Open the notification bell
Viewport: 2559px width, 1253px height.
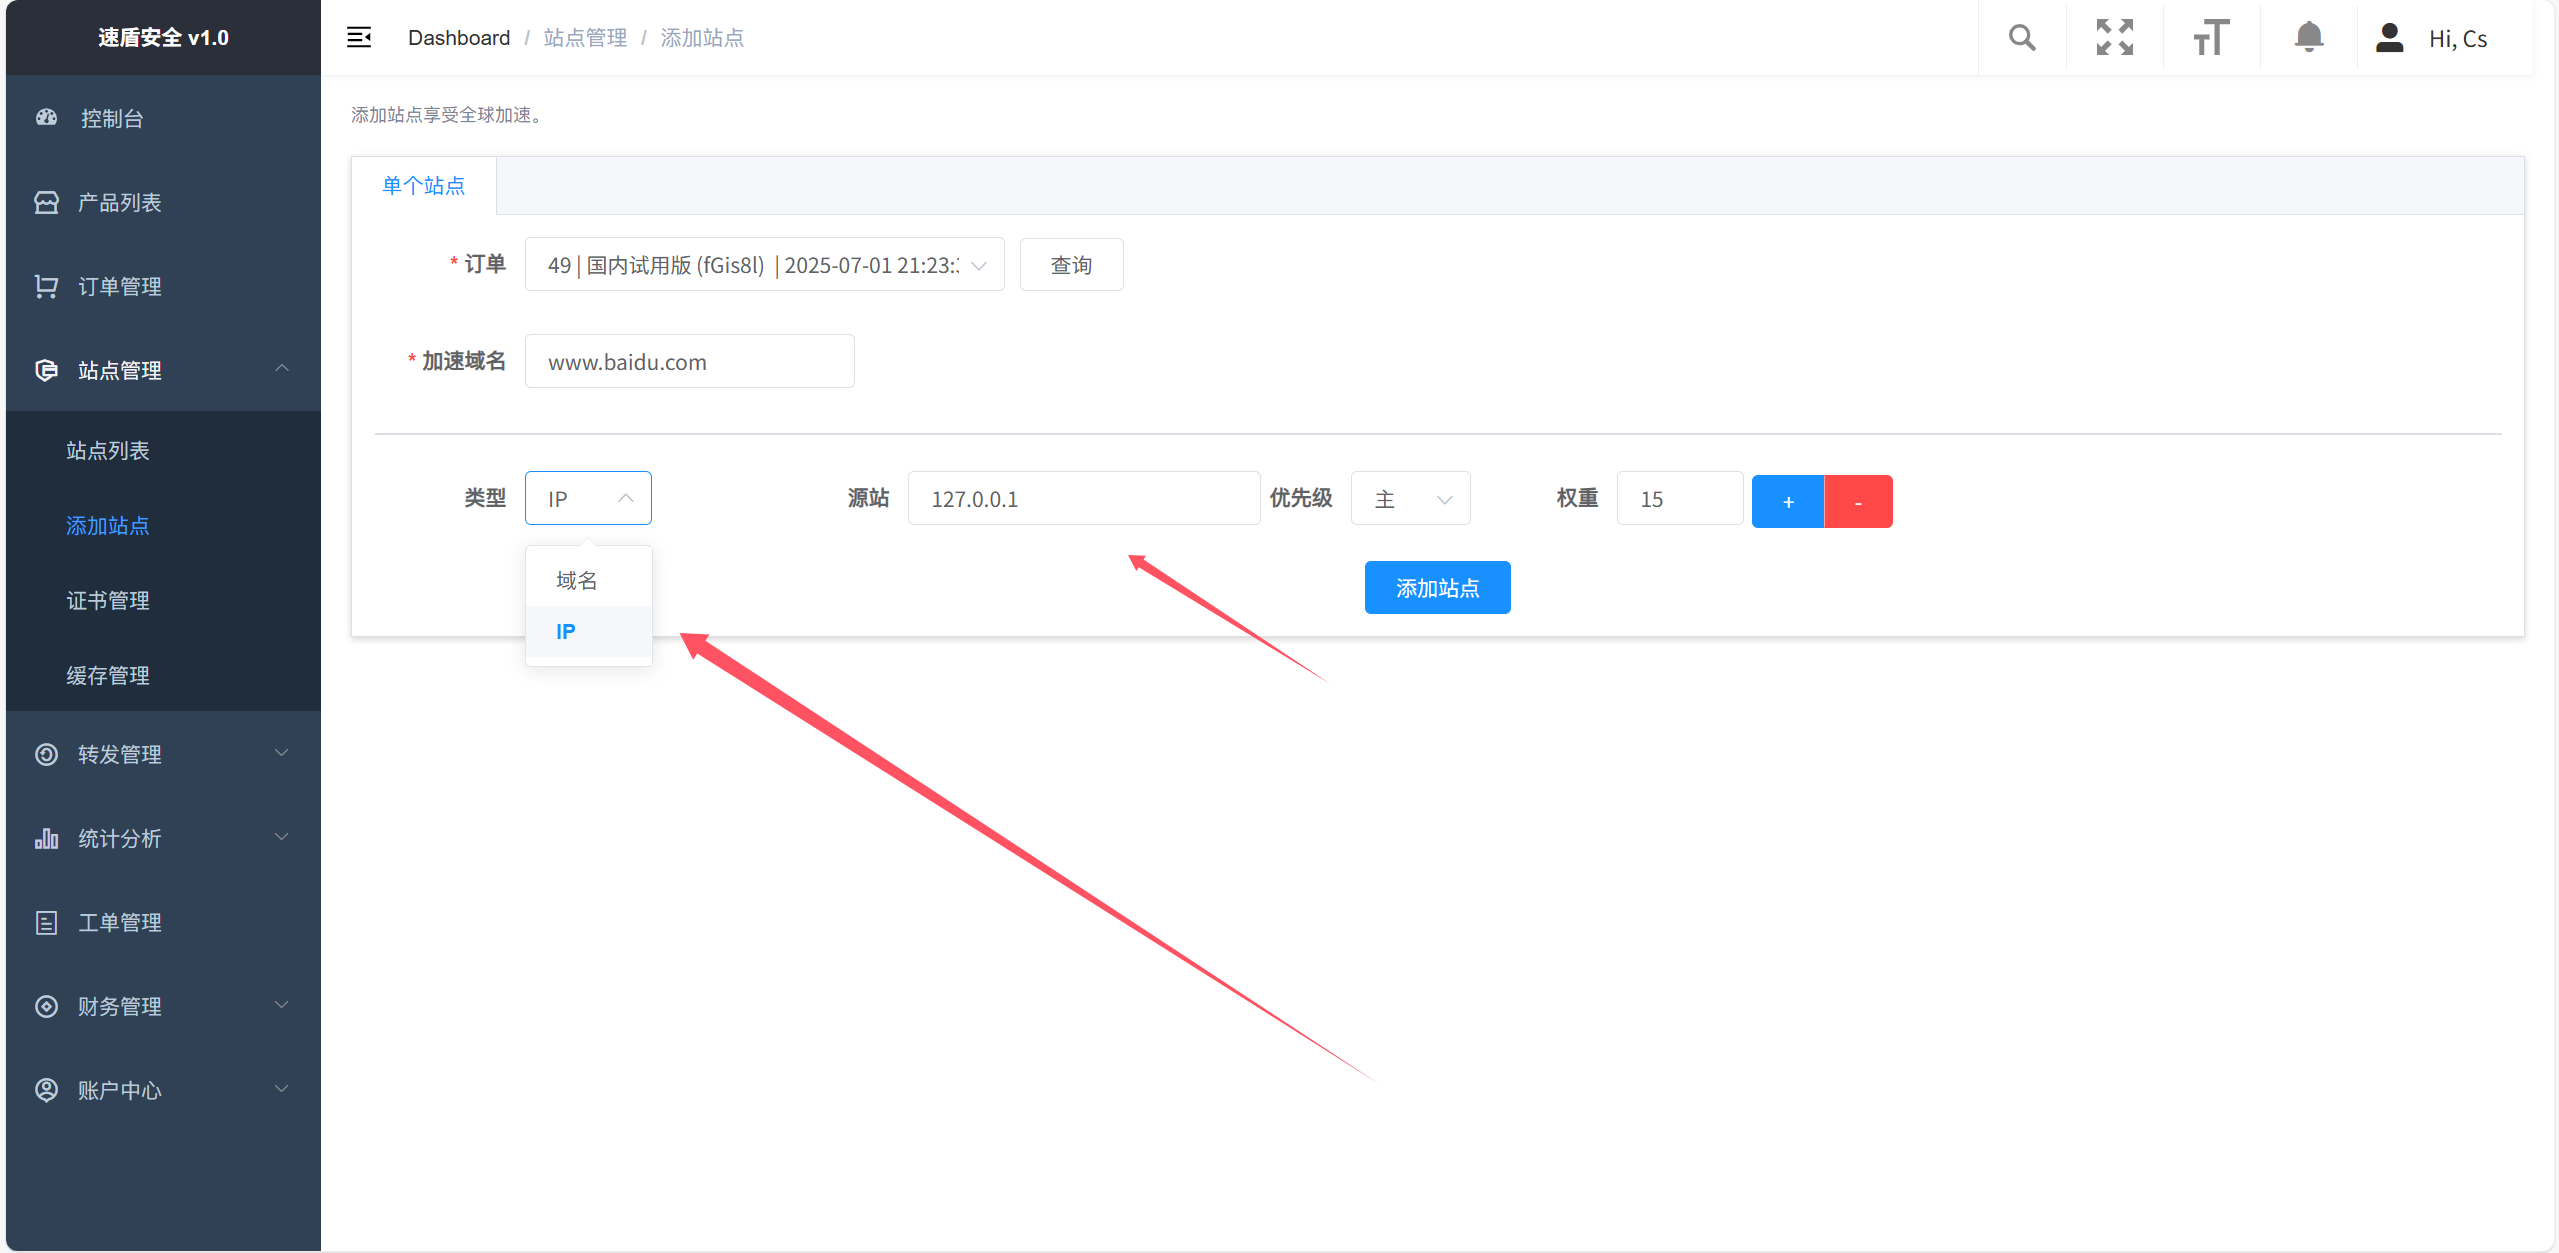(2308, 38)
